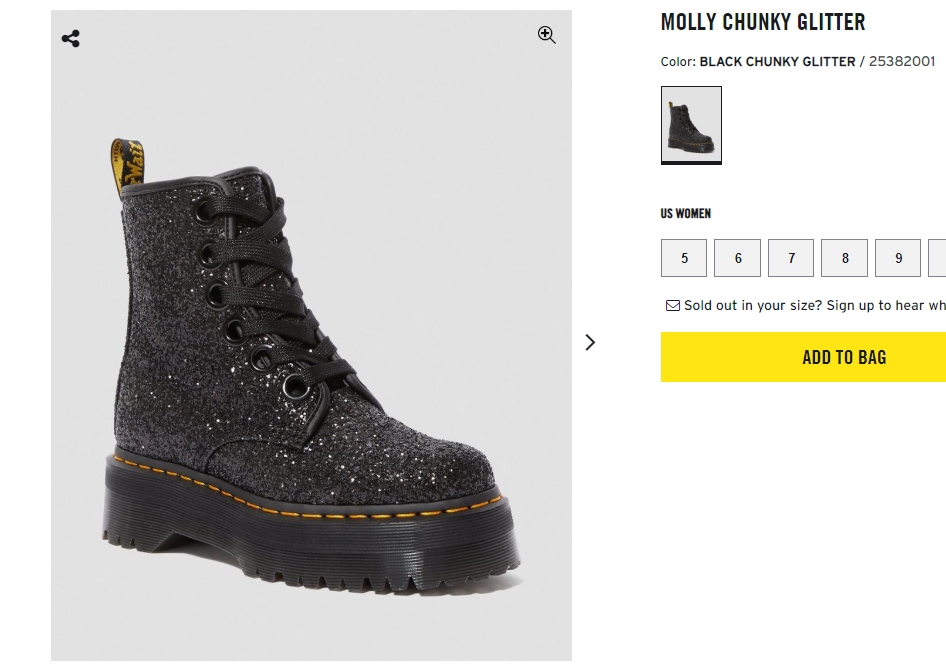Image resolution: width=946 pixels, height=672 pixels.
Task: Click the product code 25382001
Action: pyautogui.click(x=902, y=62)
